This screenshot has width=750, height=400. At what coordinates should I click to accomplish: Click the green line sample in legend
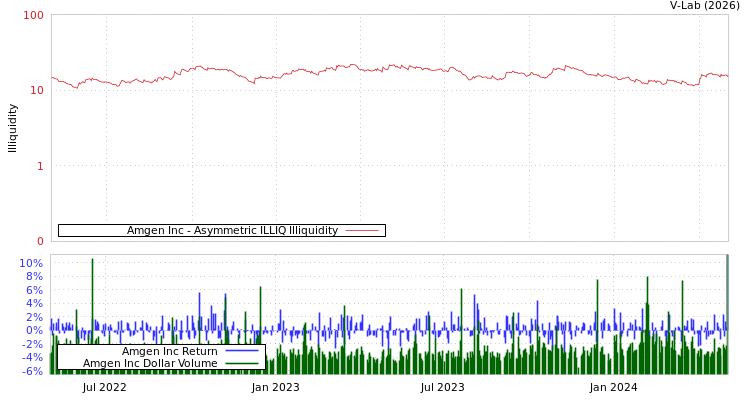242,364
